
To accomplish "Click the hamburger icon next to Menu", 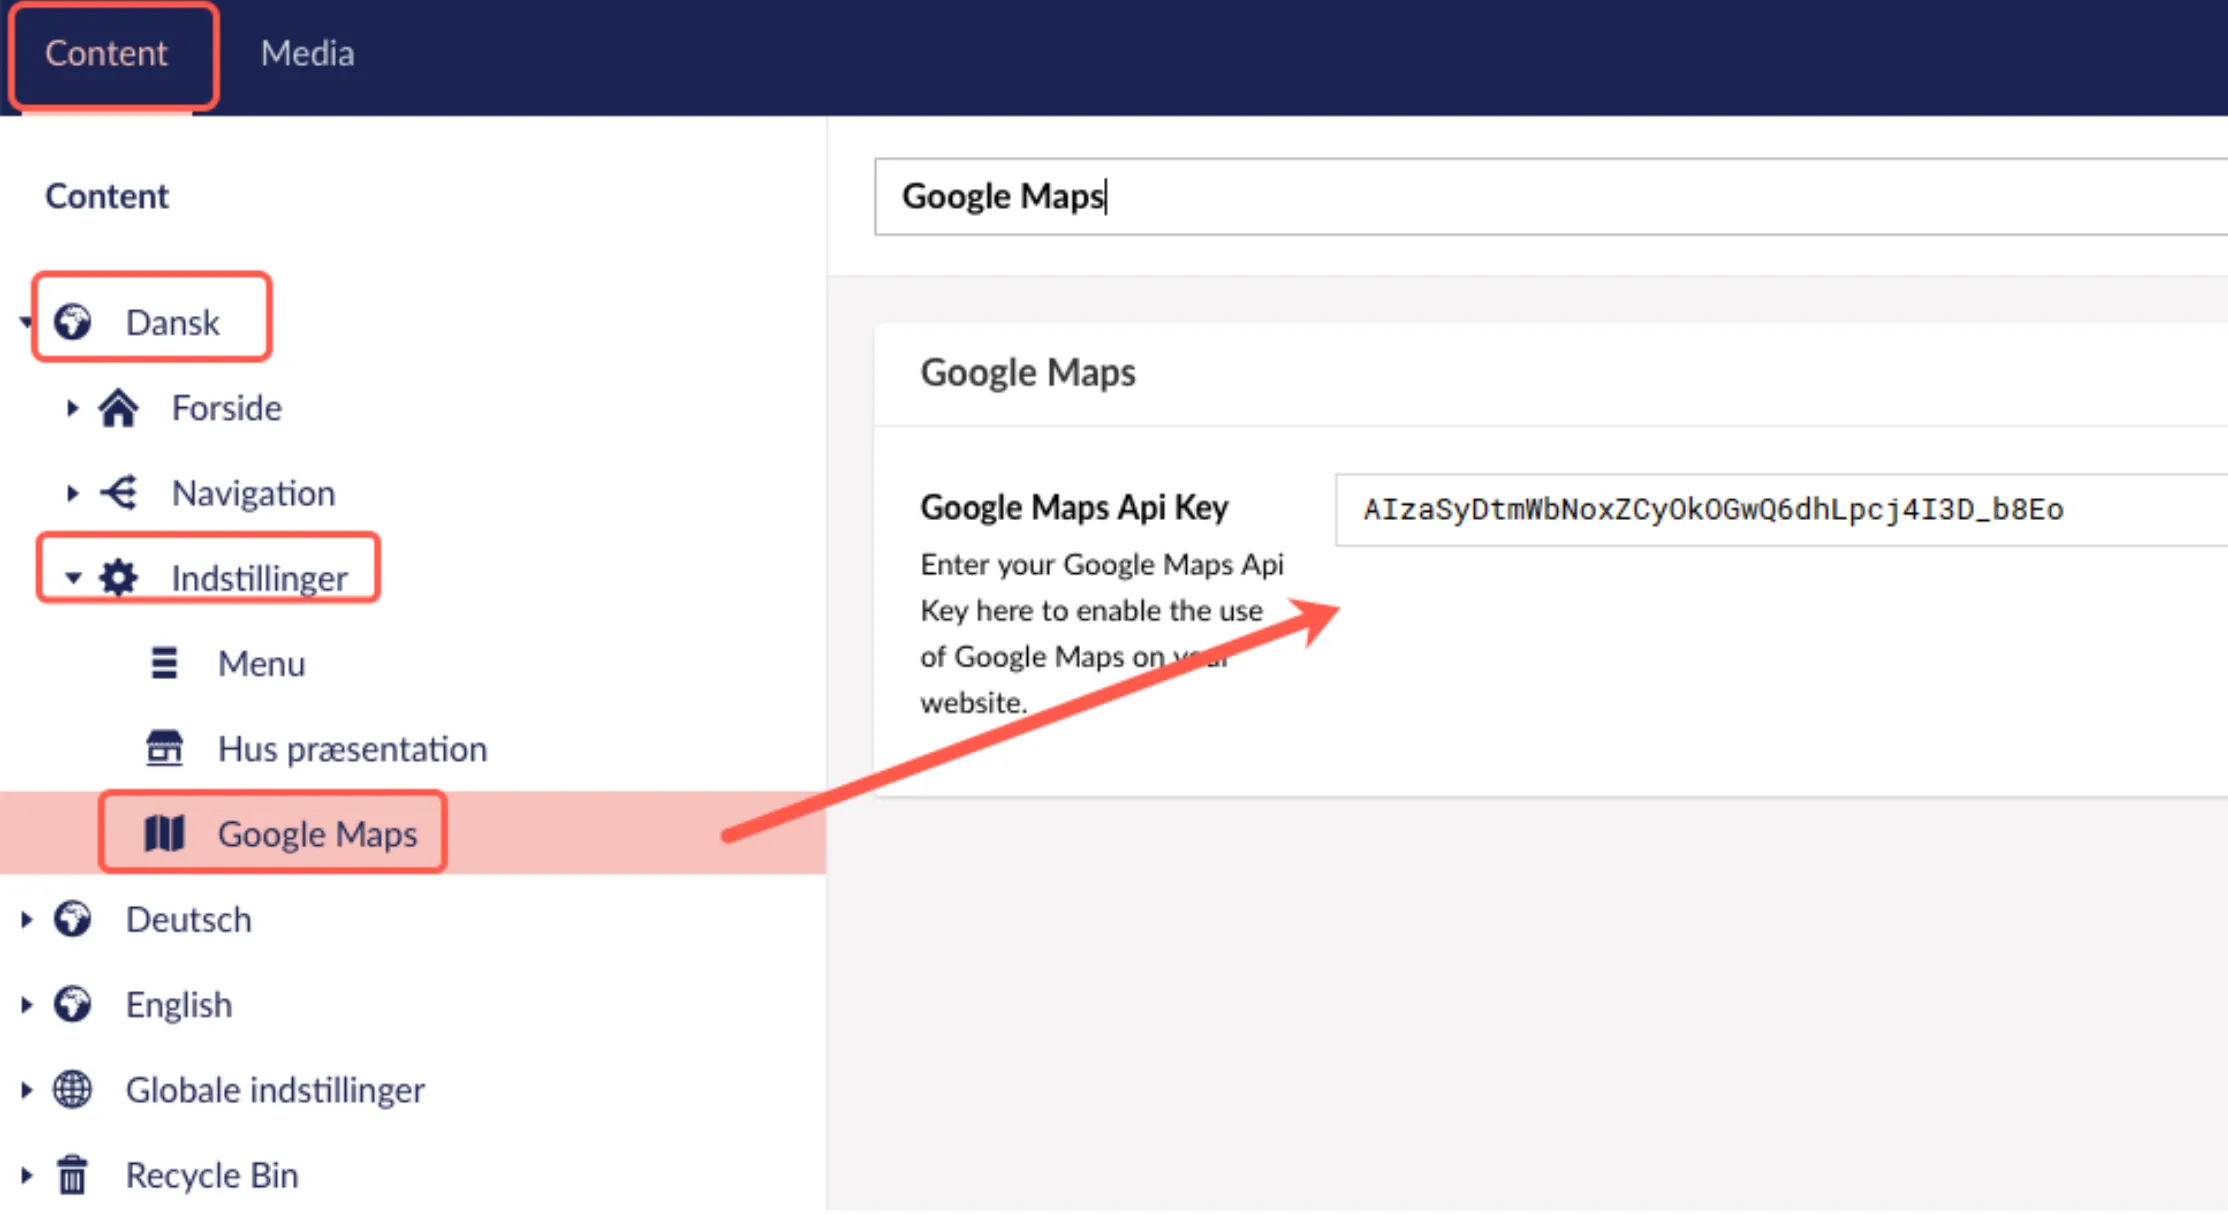I will [164, 663].
